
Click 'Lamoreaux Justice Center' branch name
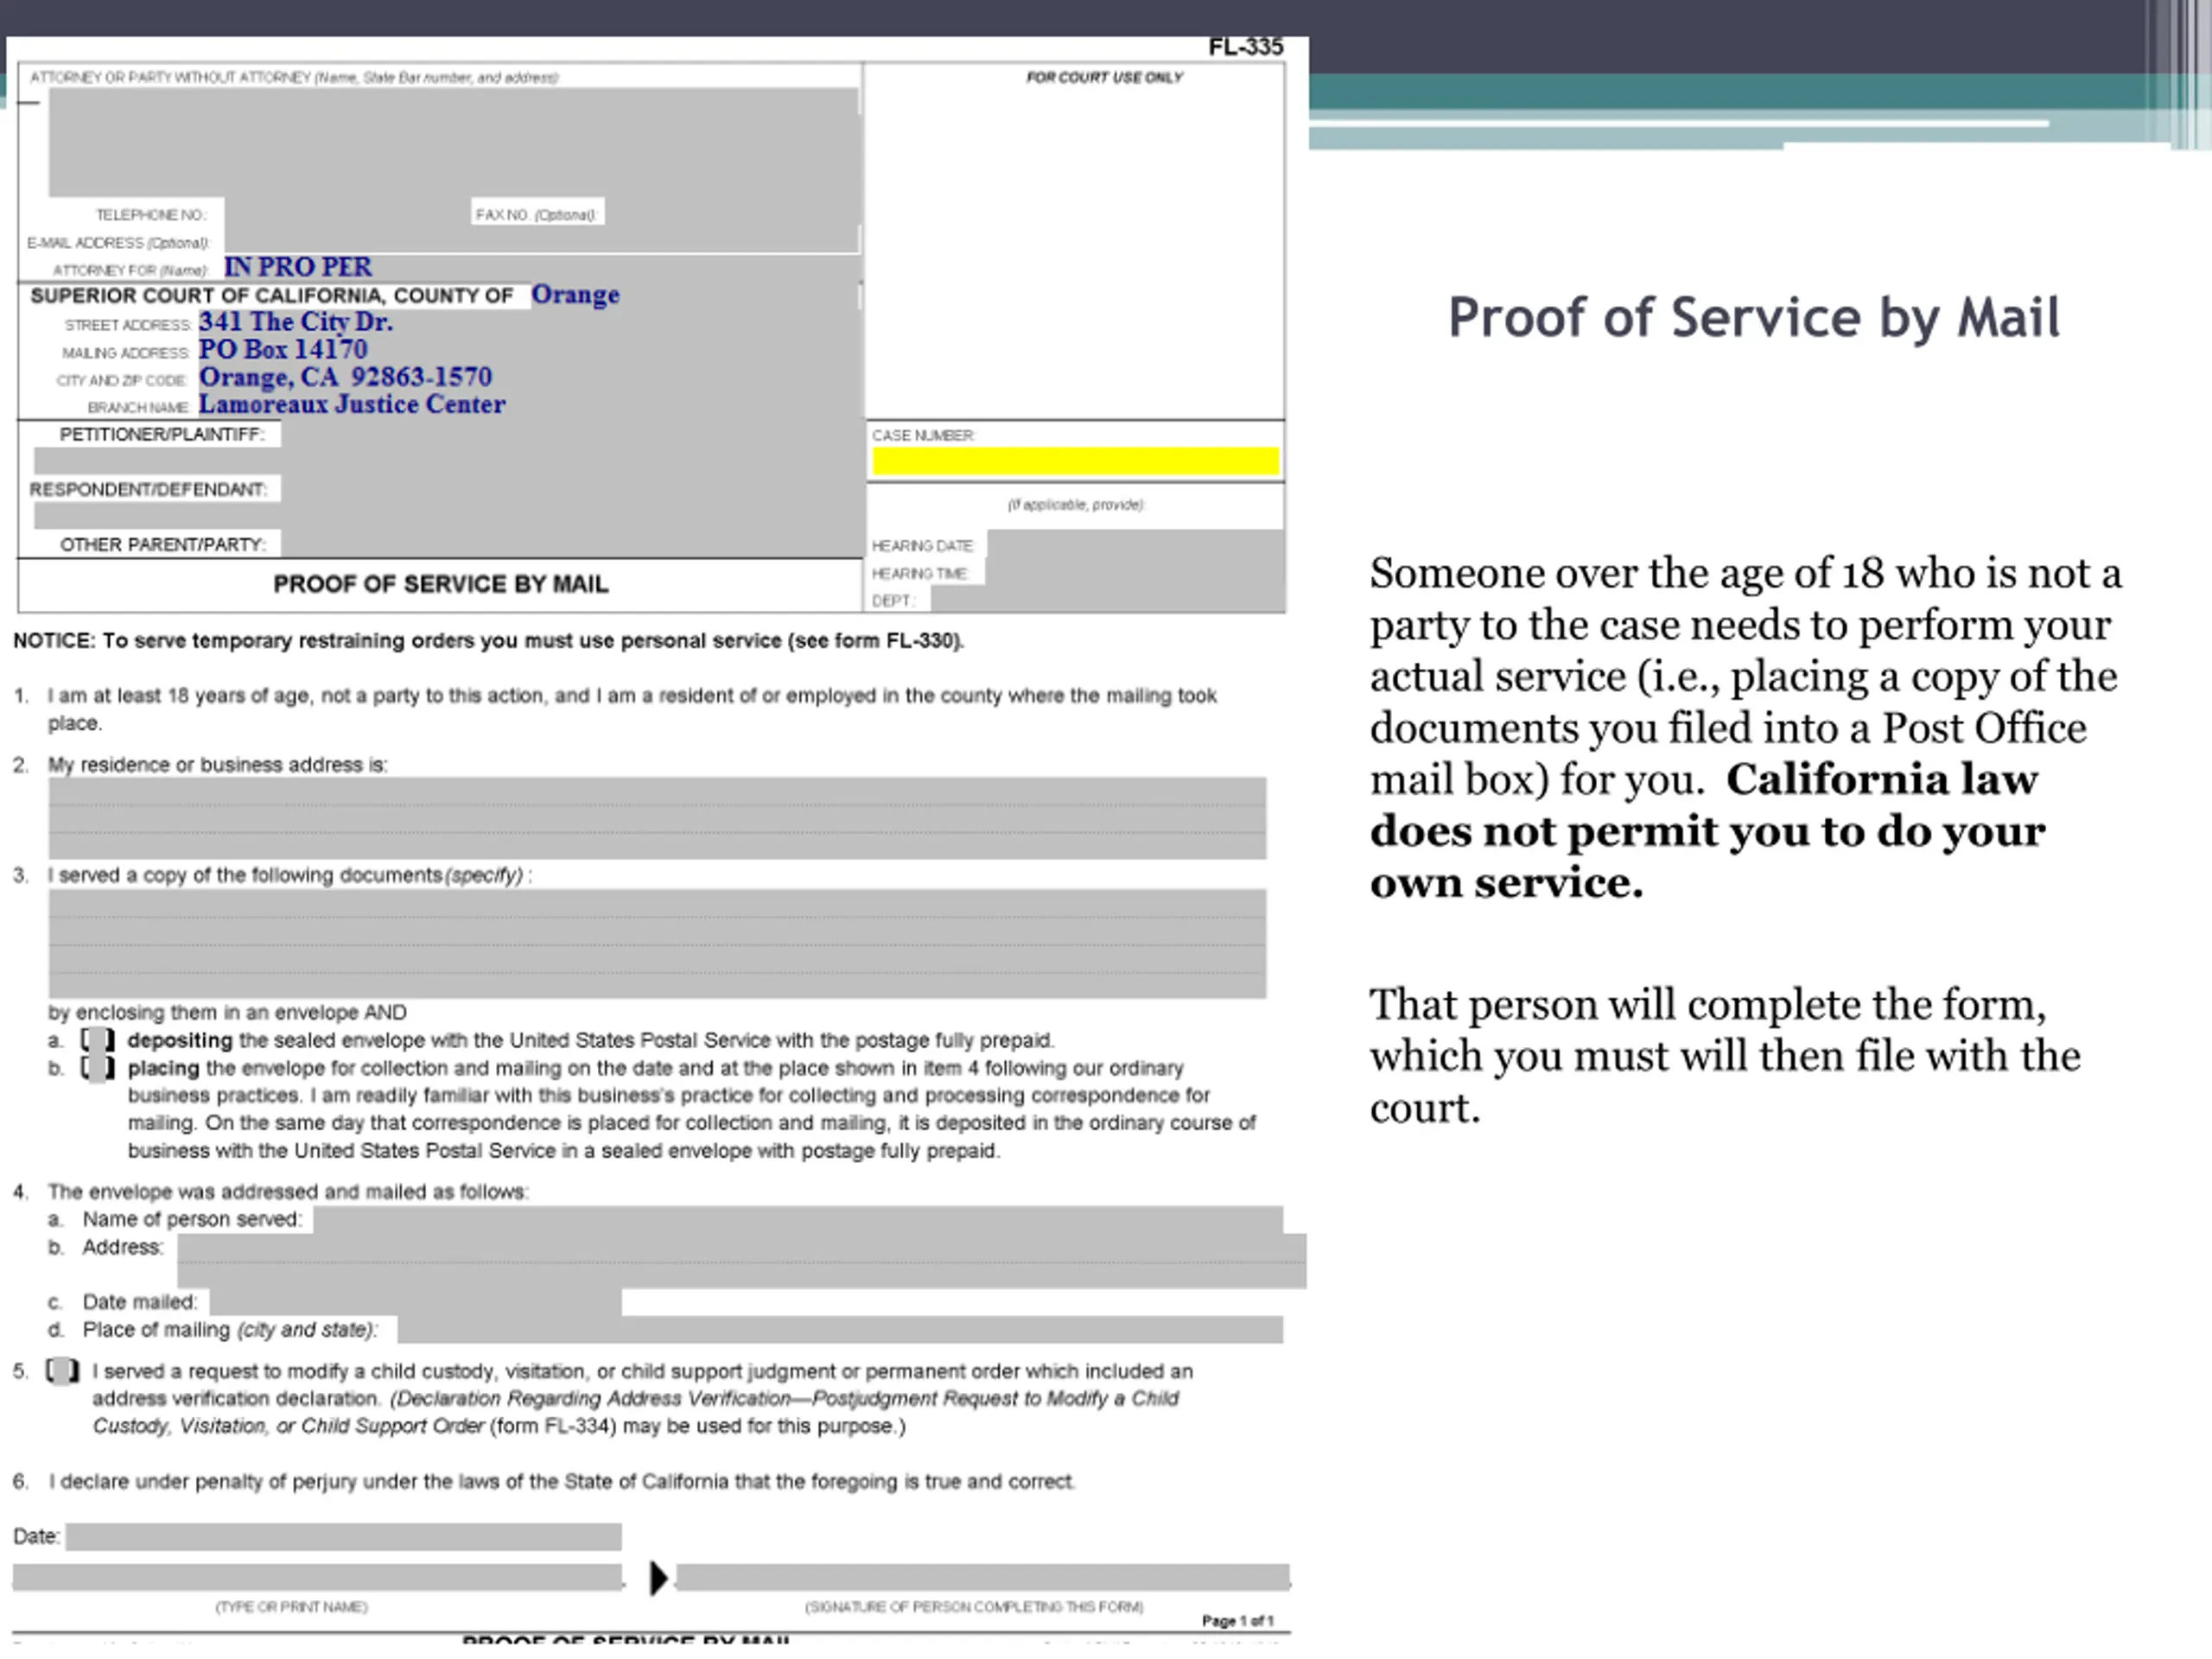pos(352,405)
